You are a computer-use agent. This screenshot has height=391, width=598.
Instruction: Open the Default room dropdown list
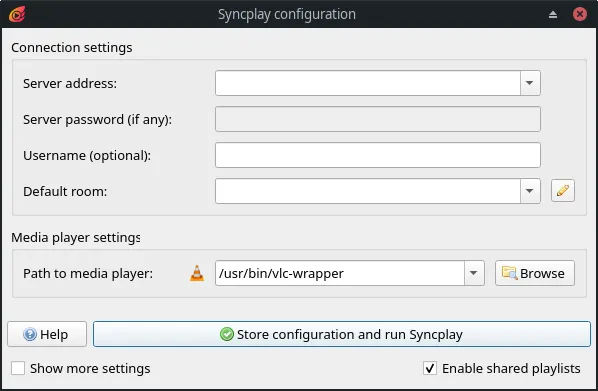tap(530, 191)
